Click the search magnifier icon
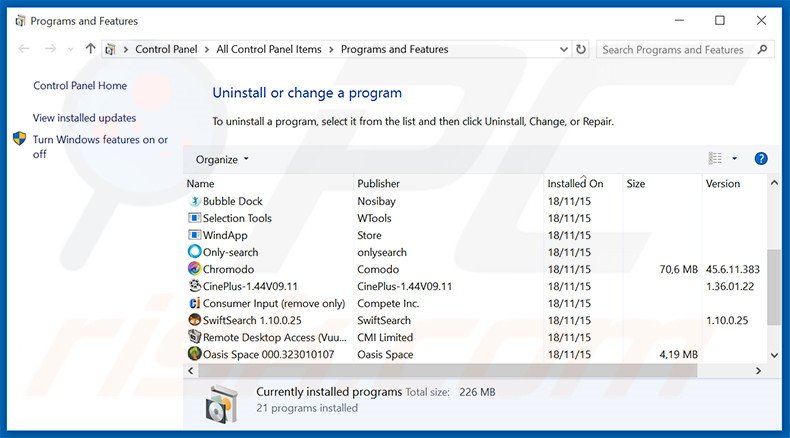This screenshot has width=790, height=438. pyautogui.click(x=763, y=49)
